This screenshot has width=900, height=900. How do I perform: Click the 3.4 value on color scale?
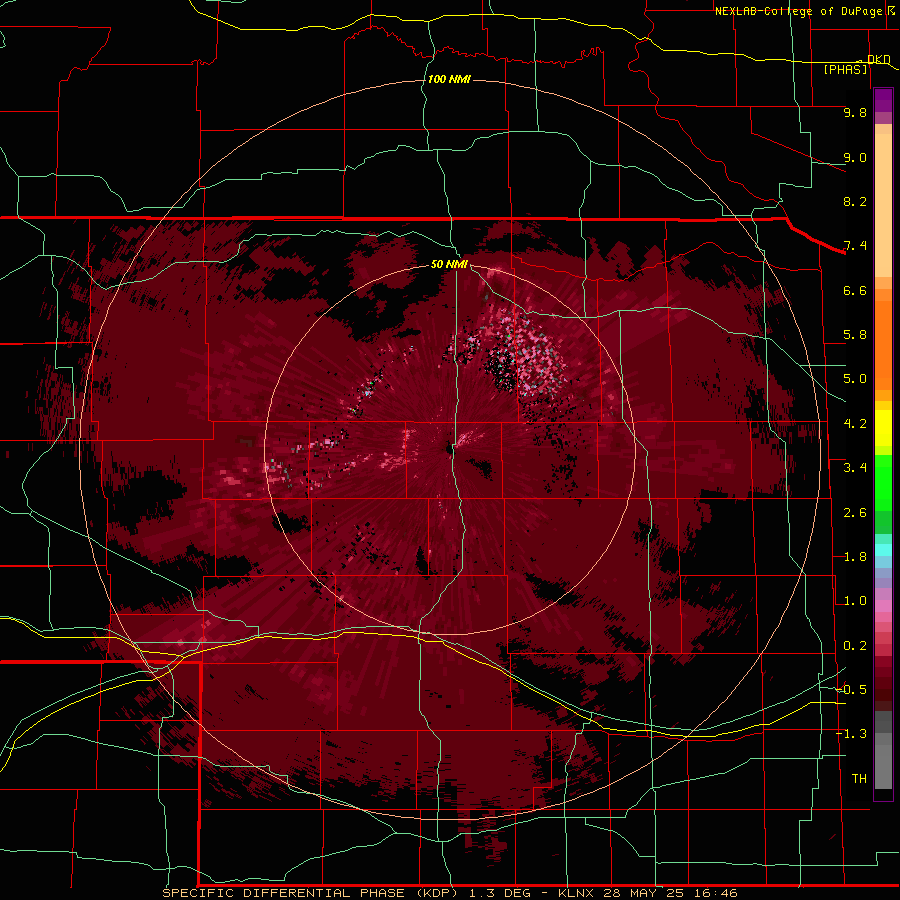855,468
